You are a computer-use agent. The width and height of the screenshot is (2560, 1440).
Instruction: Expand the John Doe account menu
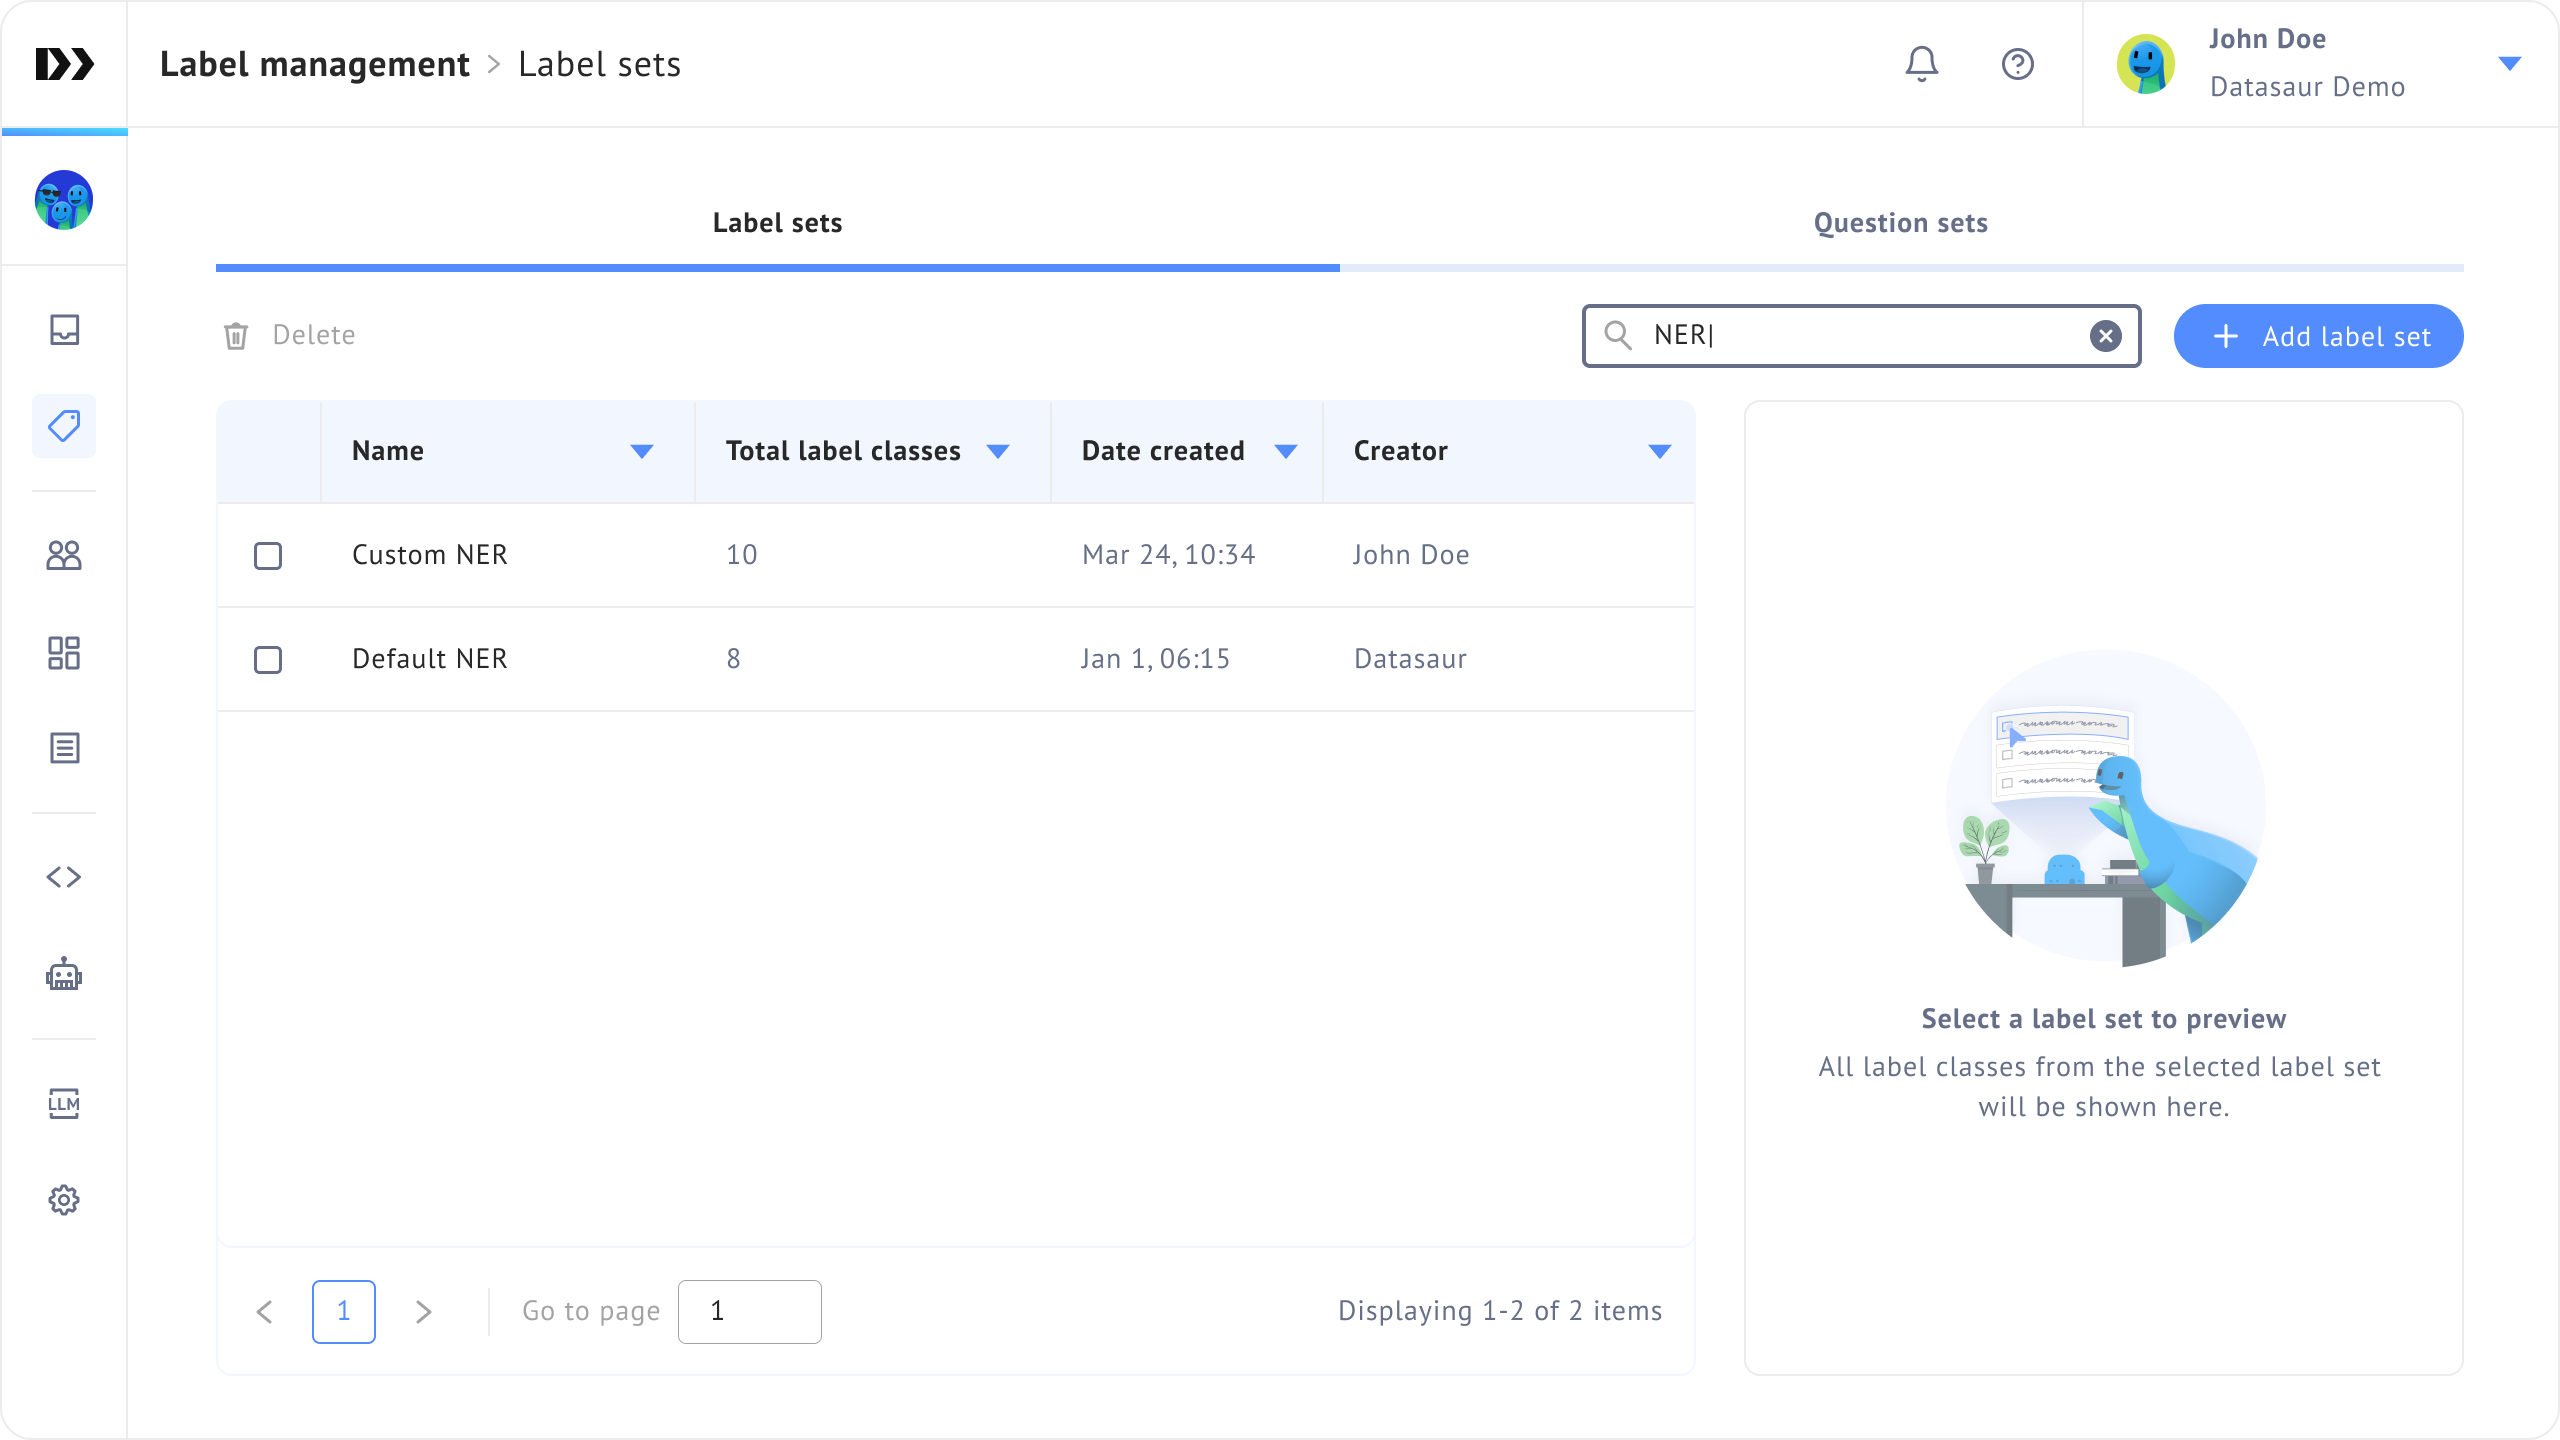tap(2509, 64)
